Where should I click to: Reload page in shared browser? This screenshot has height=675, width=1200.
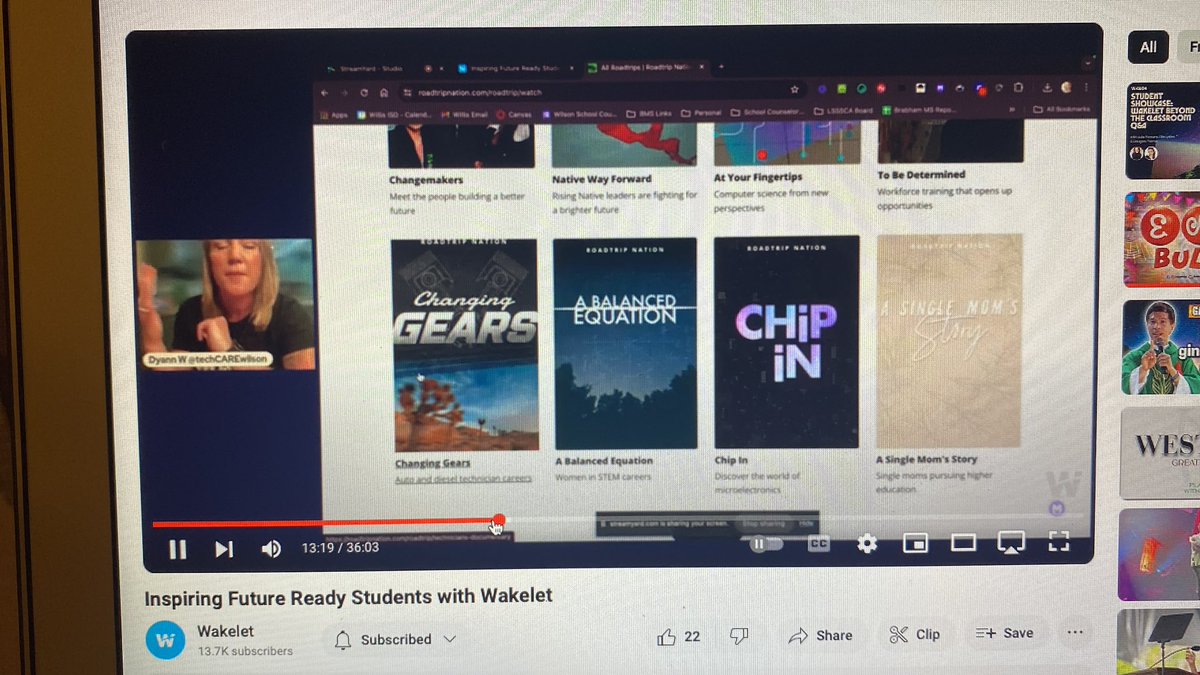(363, 92)
